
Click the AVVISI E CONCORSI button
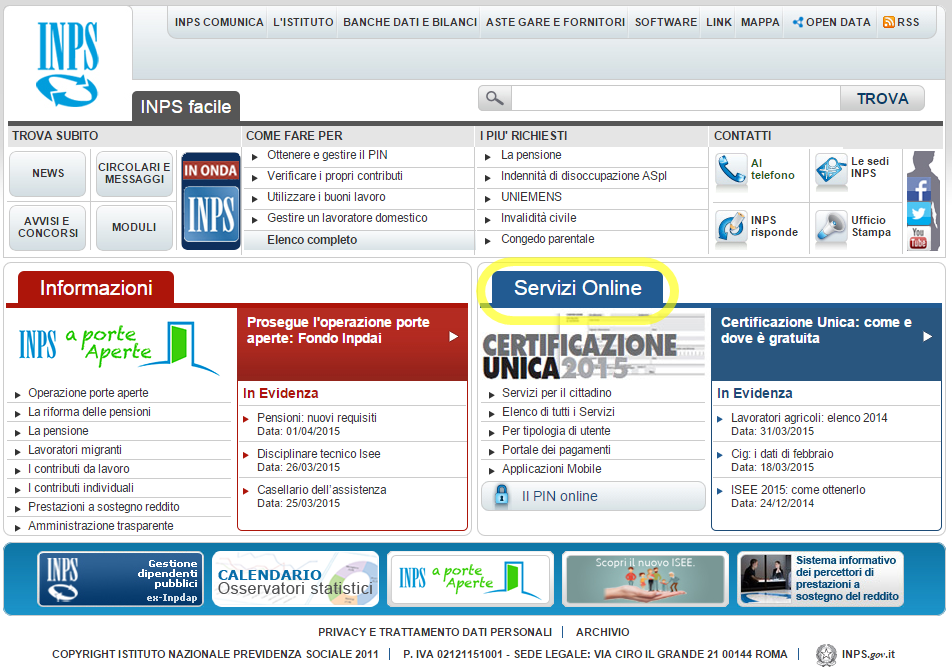pyautogui.click(x=48, y=228)
